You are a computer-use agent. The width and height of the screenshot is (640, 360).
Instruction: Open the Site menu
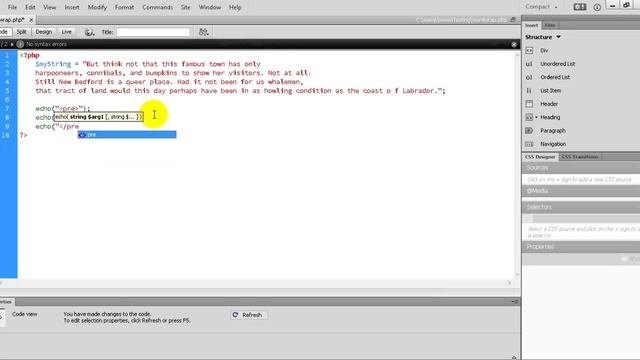pos(185,7)
